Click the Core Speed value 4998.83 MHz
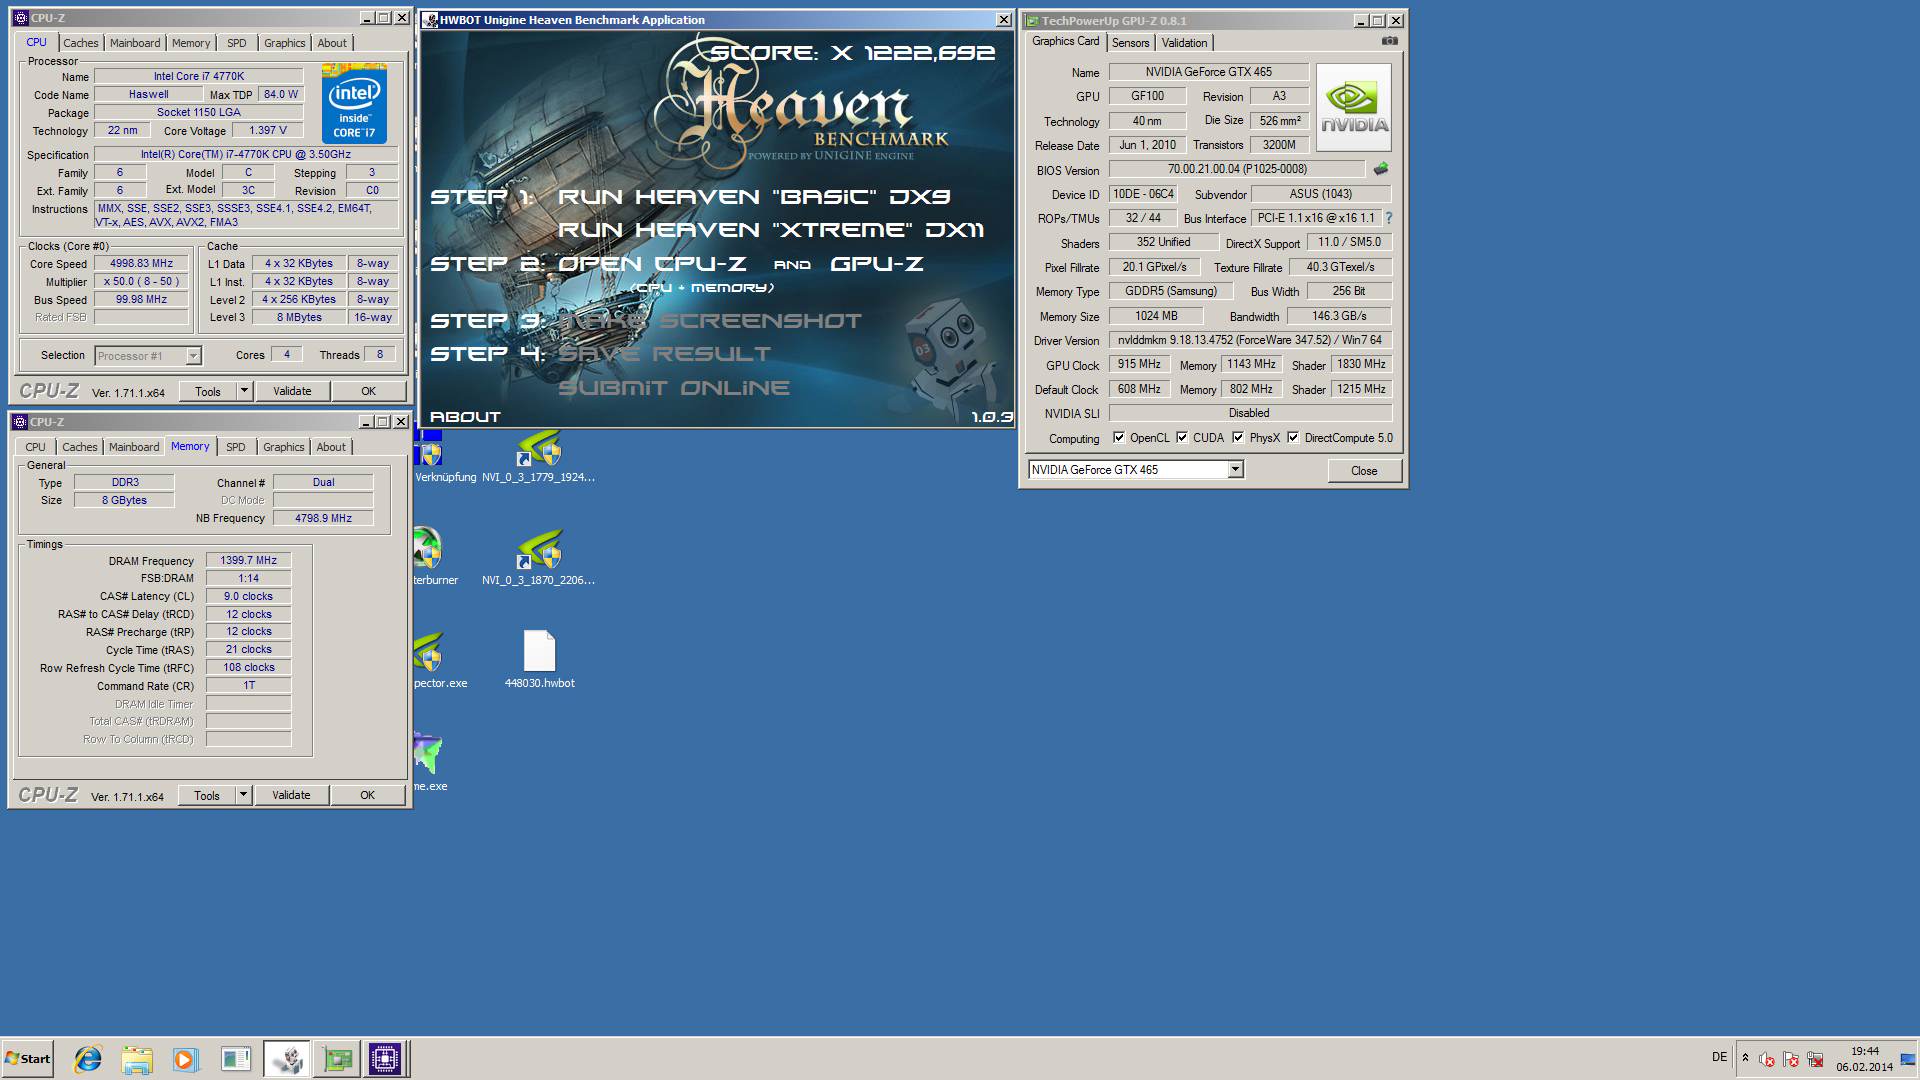Image resolution: width=1920 pixels, height=1080 pixels. 141,264
